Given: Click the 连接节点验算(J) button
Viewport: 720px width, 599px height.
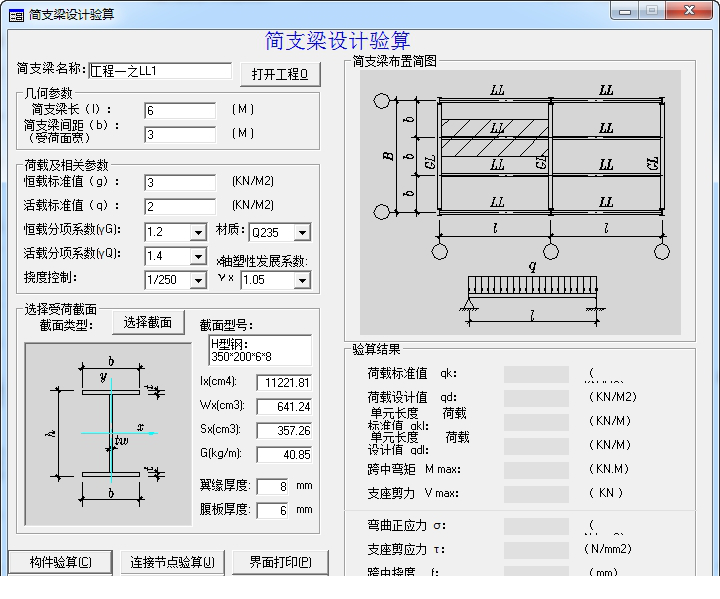Looking at the screenshot, I should click(x=172, y=562).
